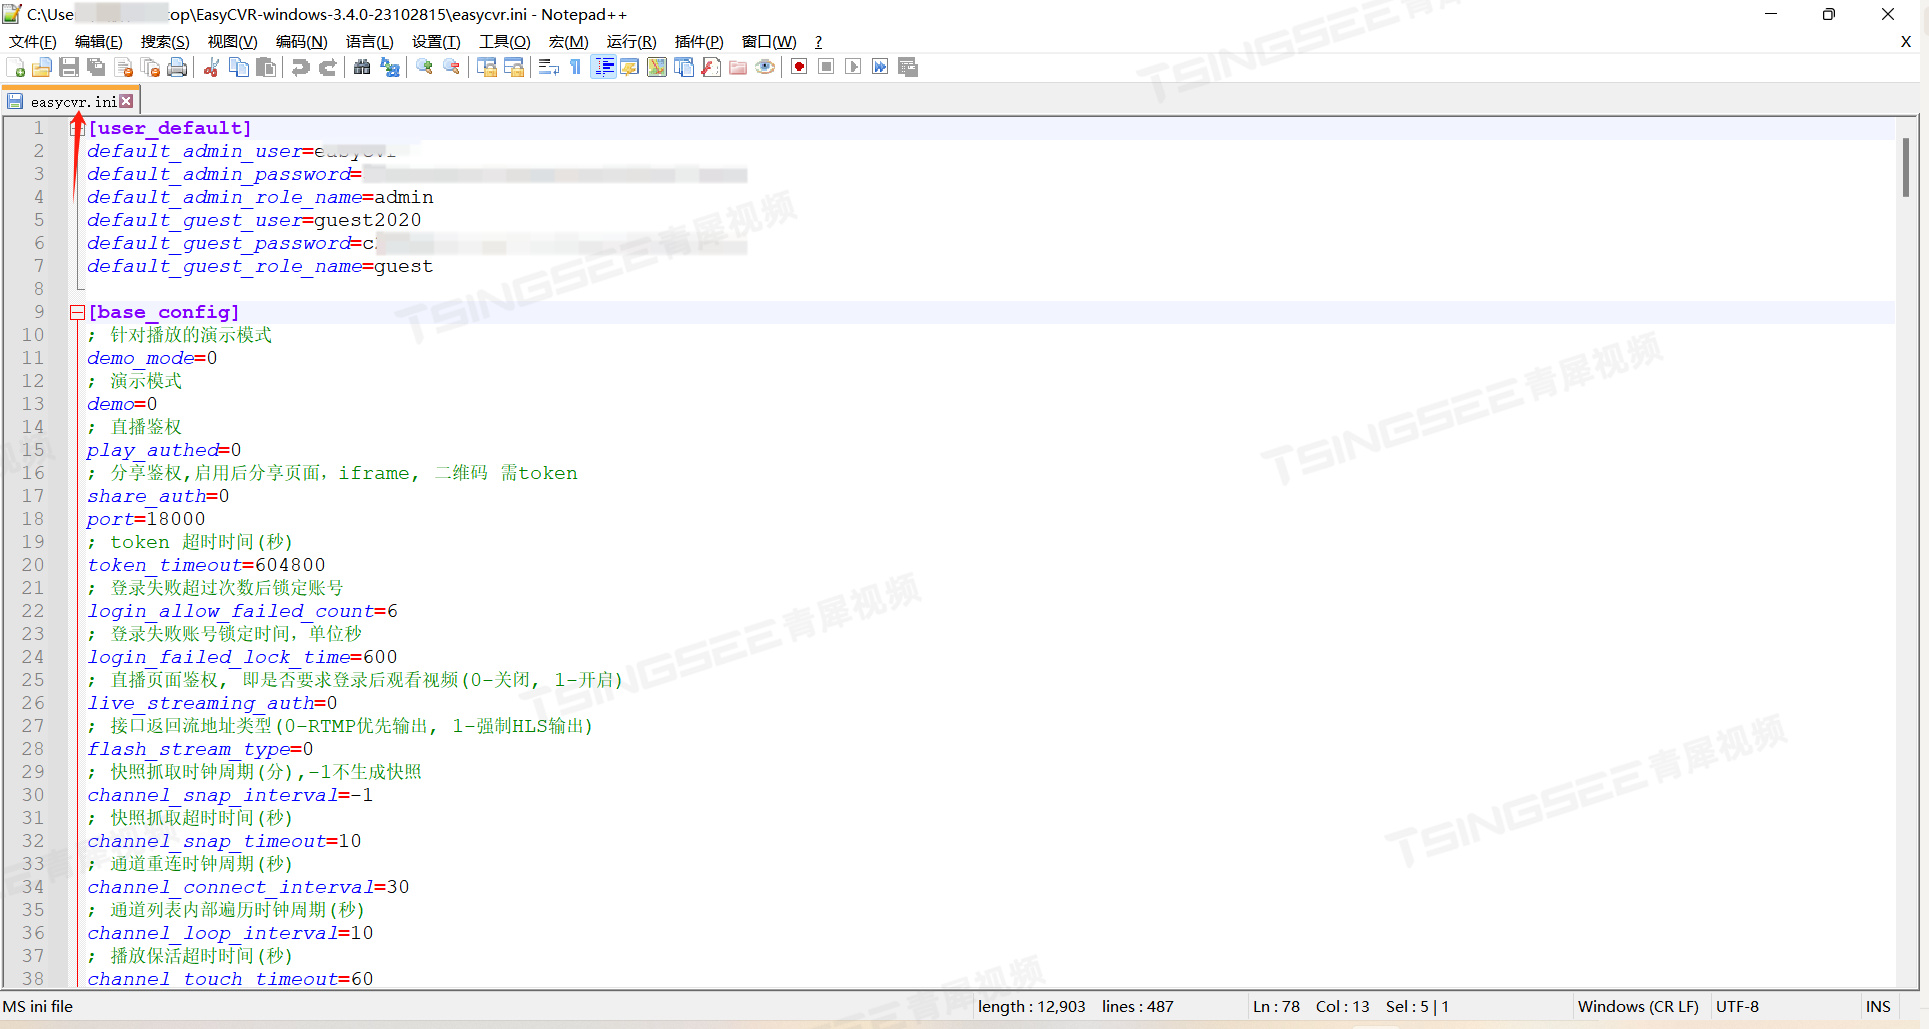Collapse the [base_config] section fold marker
The height and width of the screenshot is (1029, 1929).
[x=77, y=312]
